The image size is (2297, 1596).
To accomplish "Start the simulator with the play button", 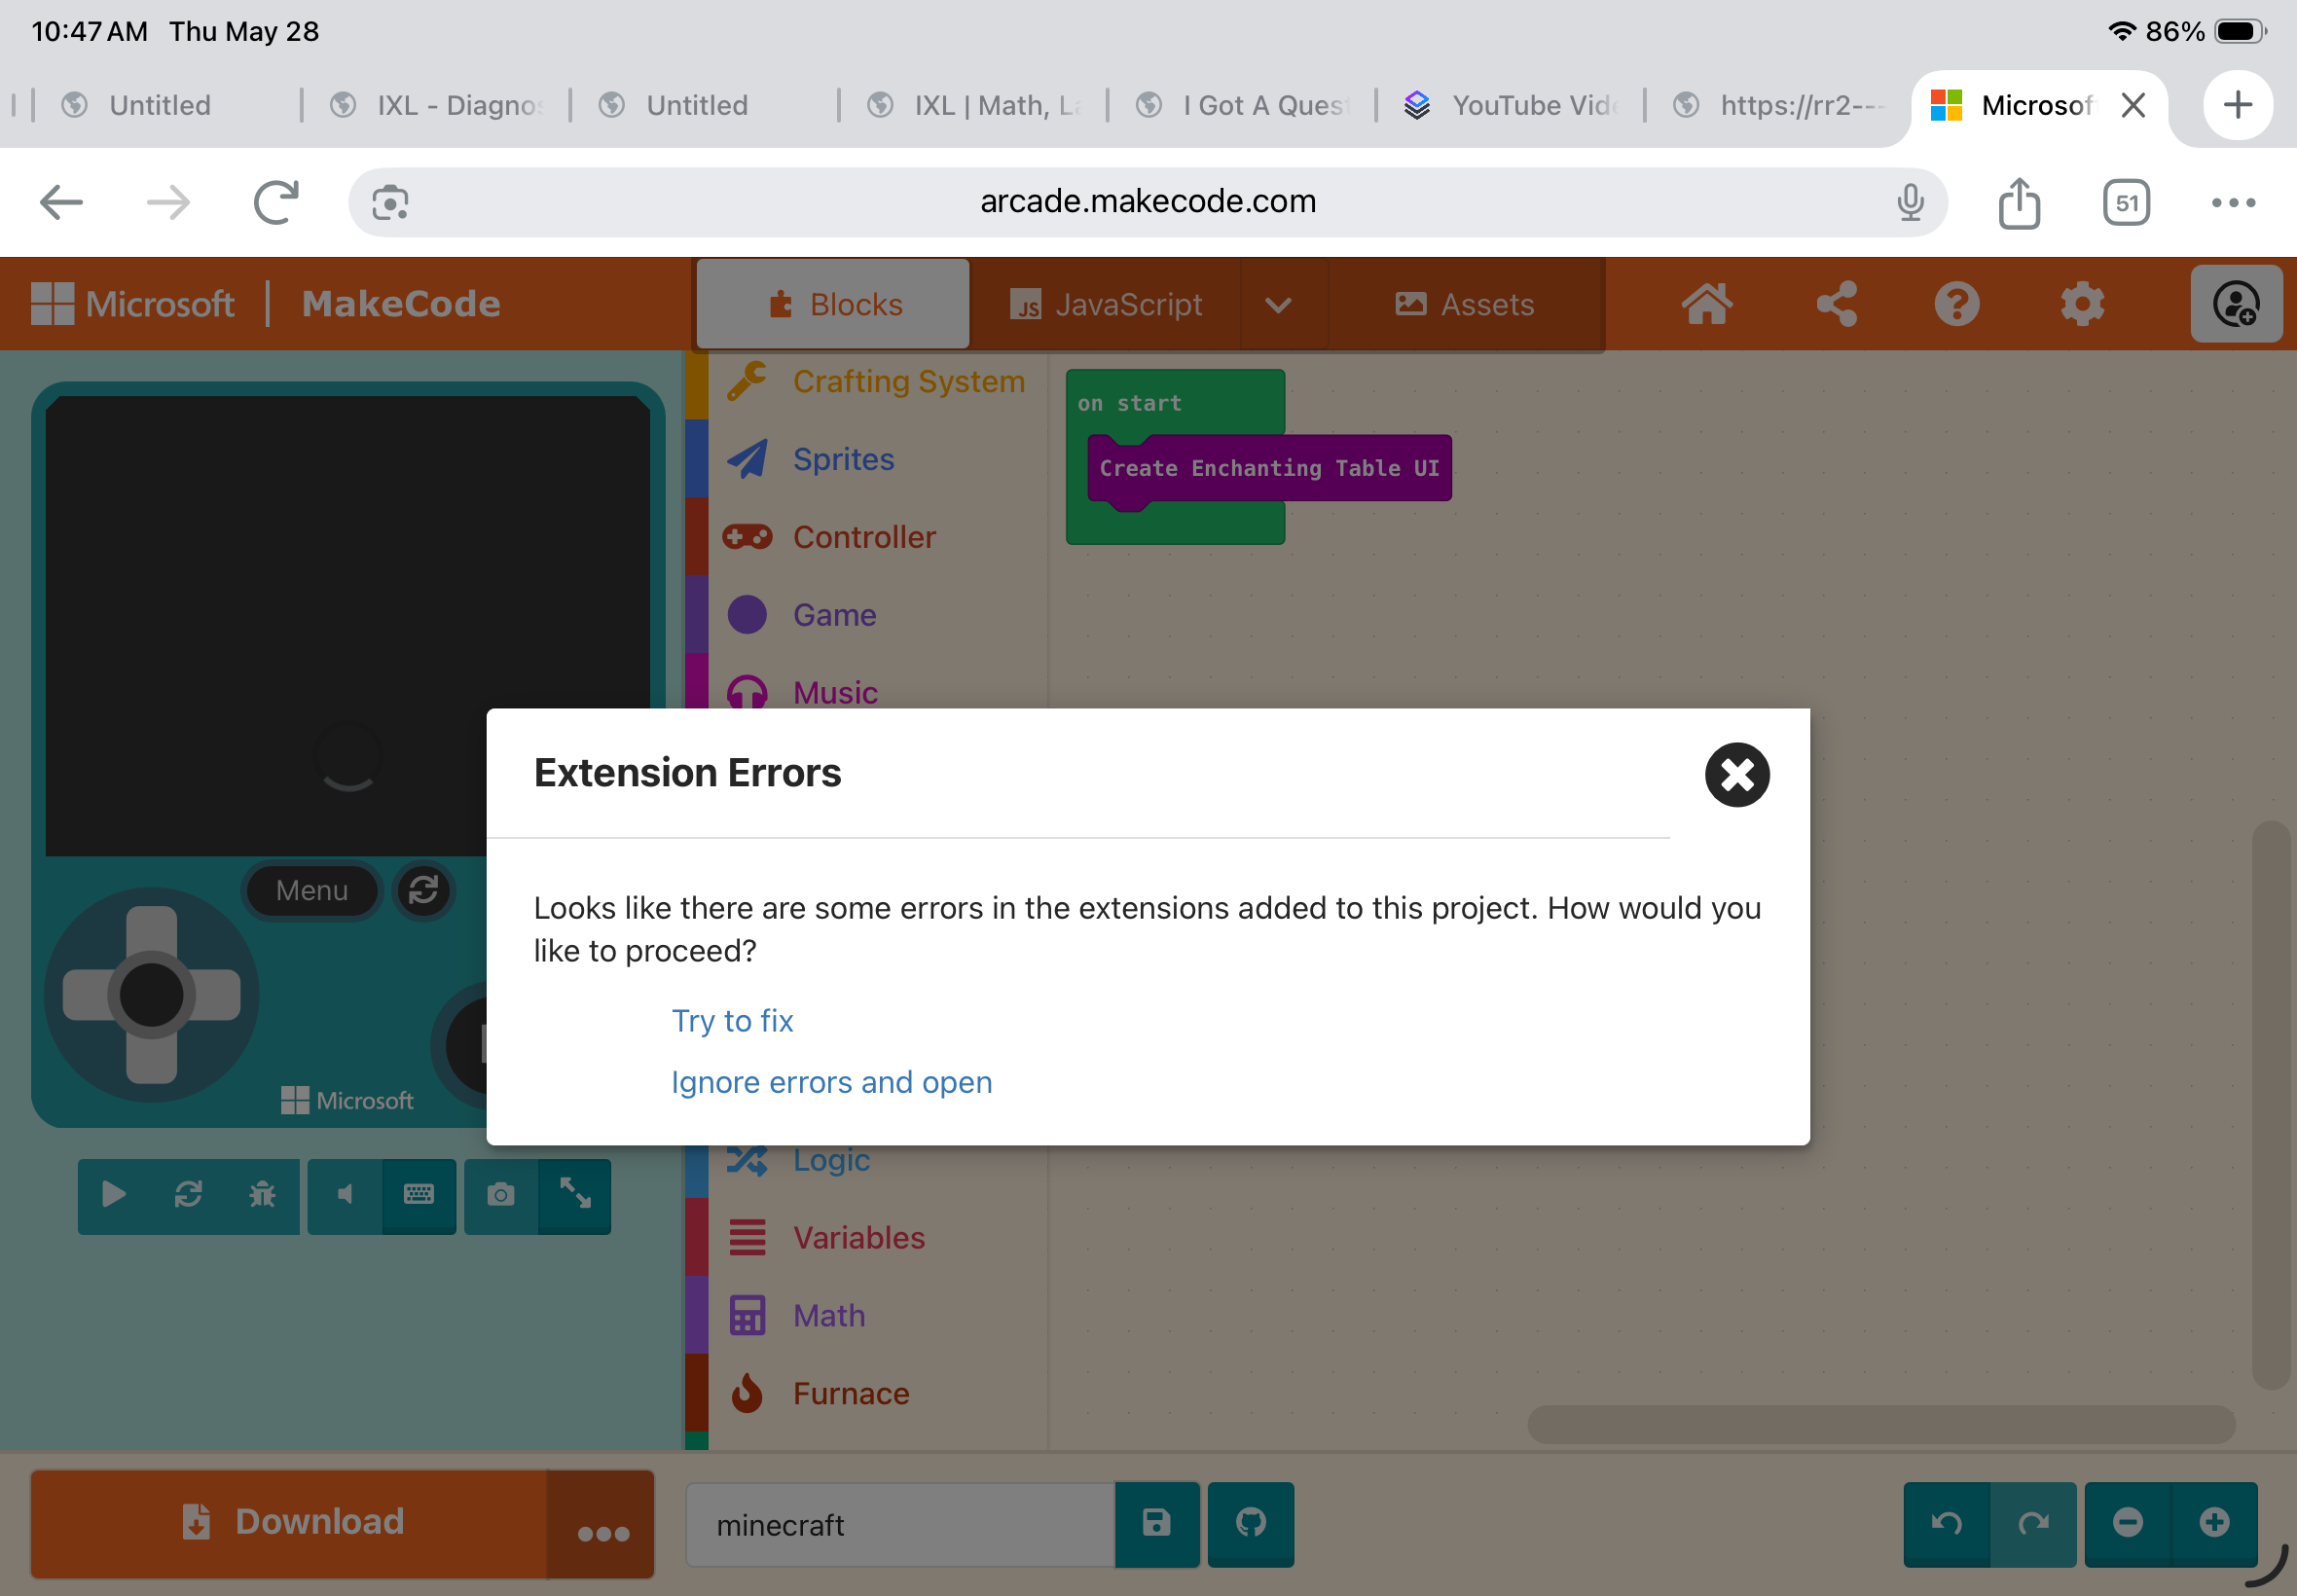I will tap(114, 1194).
